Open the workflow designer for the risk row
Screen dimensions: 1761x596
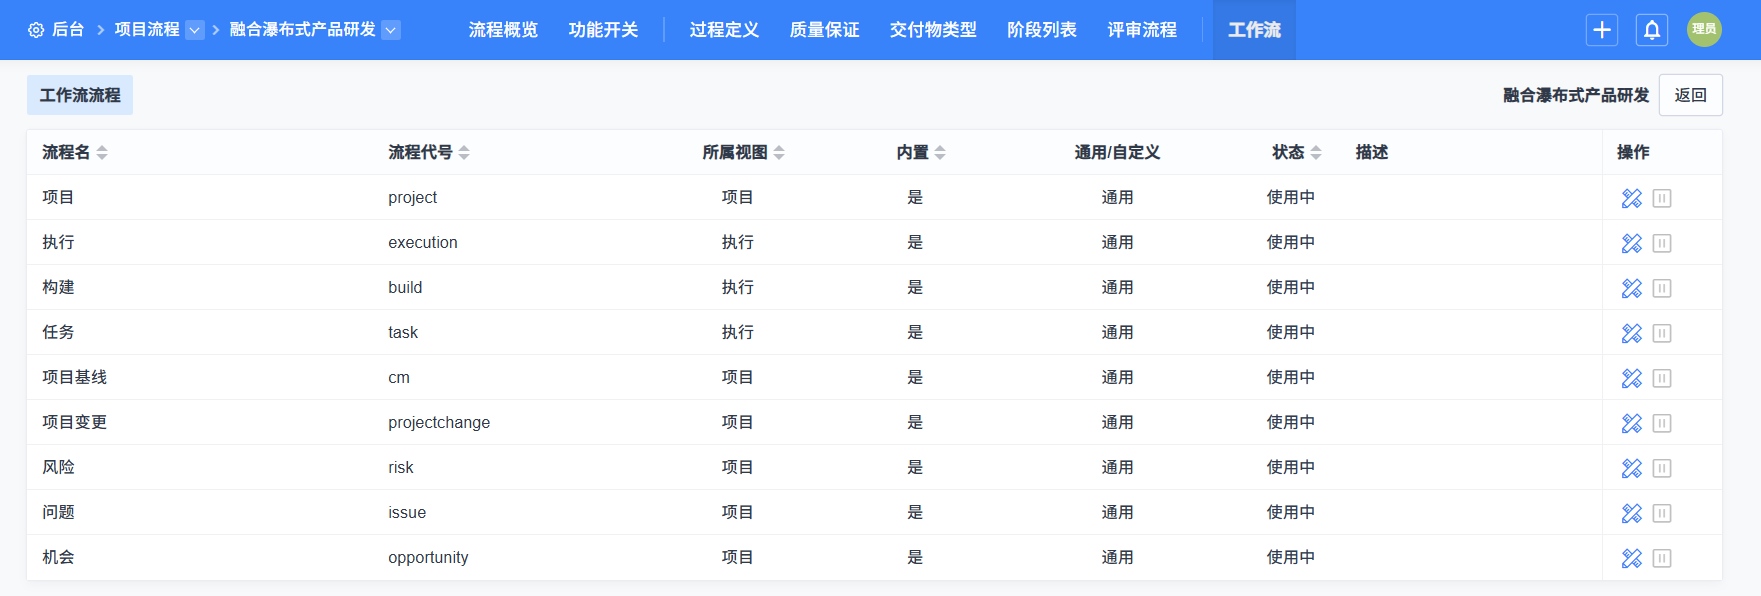(1631, 468)
